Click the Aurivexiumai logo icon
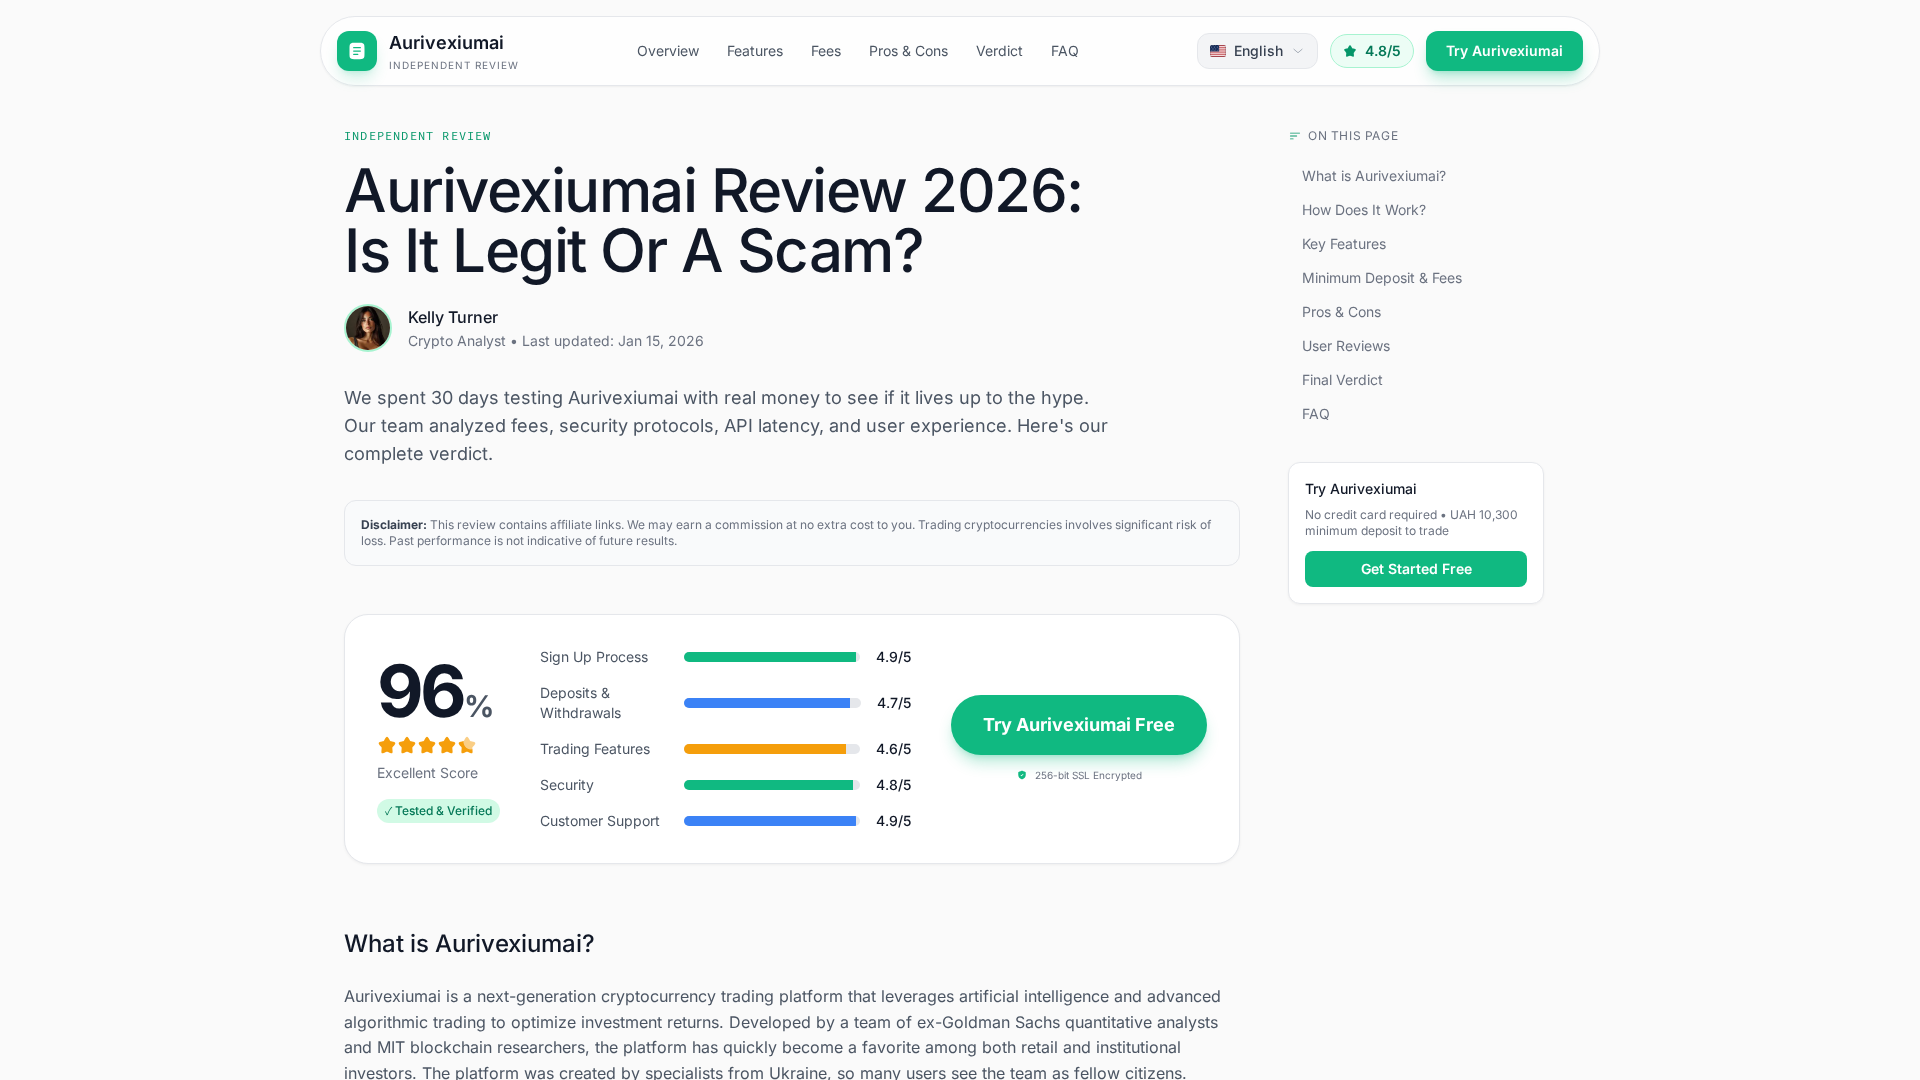 (356, 51)
